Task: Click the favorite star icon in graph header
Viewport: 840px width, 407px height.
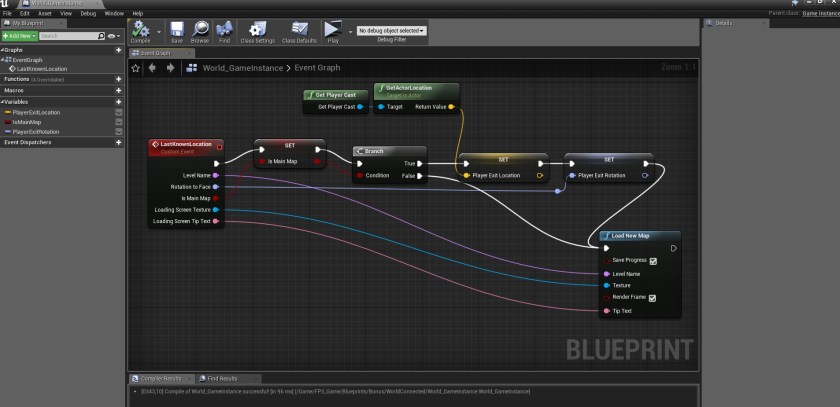Action: pos(136,68)
